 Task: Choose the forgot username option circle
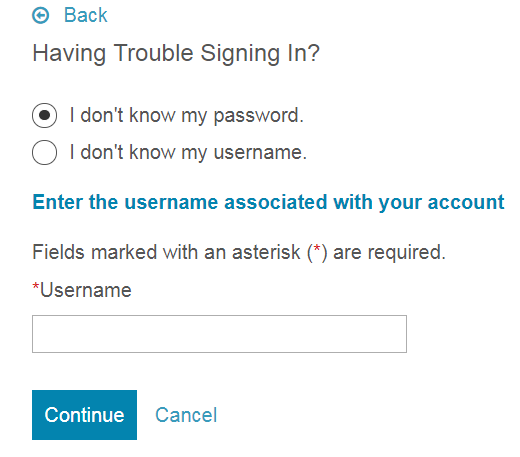44,152
